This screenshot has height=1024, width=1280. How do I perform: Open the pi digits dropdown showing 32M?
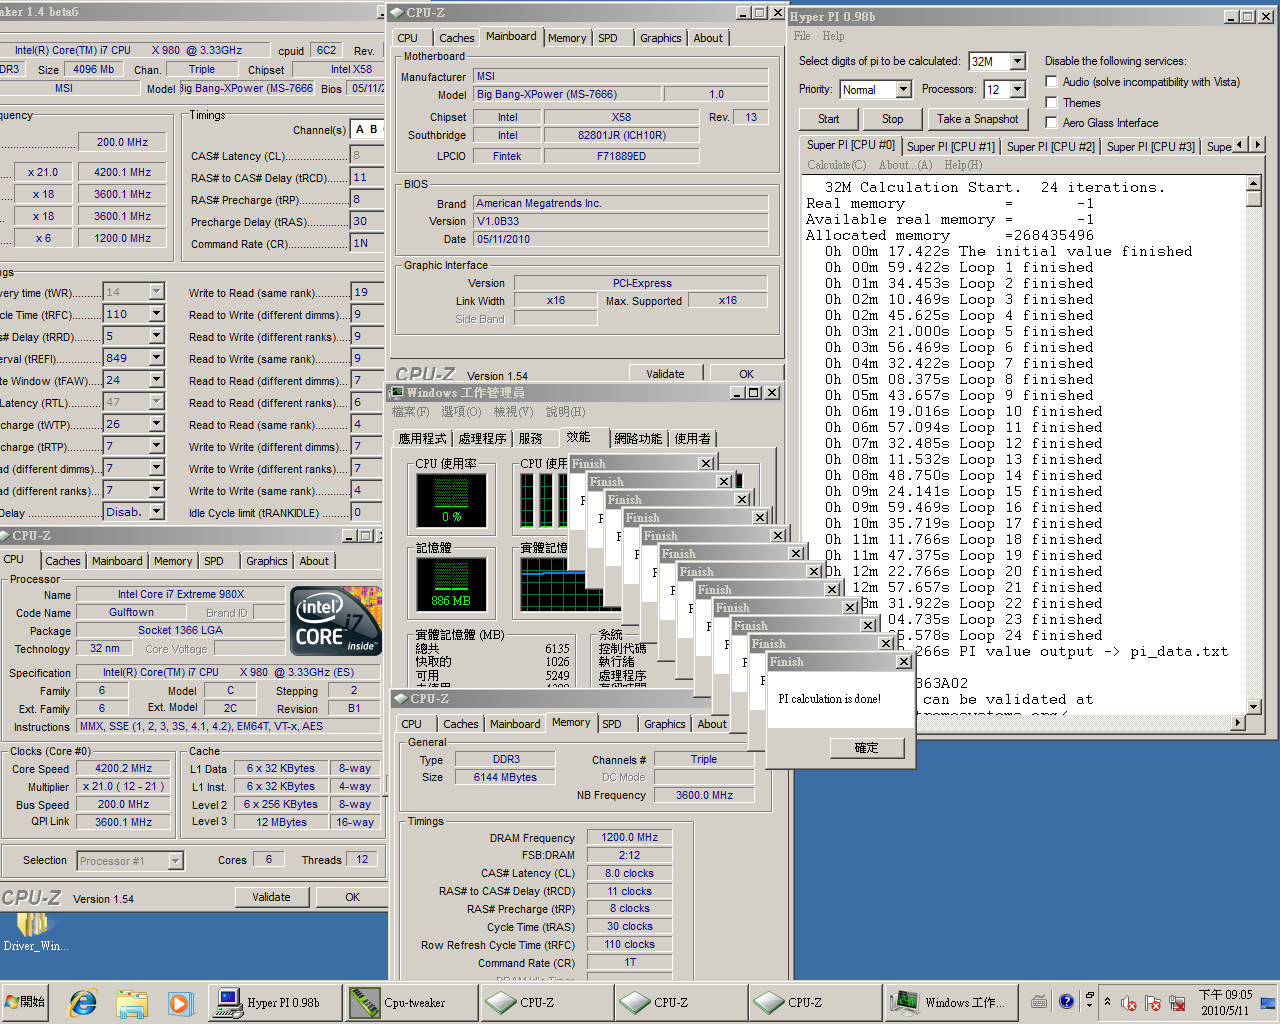(x=1017, y=61)
